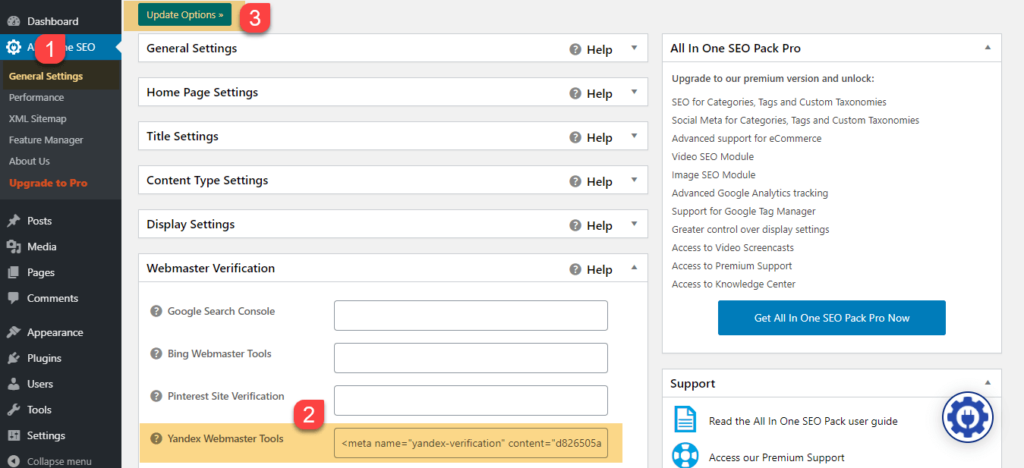
Task: Open Help for Display Settings
Action: point(591,225)
